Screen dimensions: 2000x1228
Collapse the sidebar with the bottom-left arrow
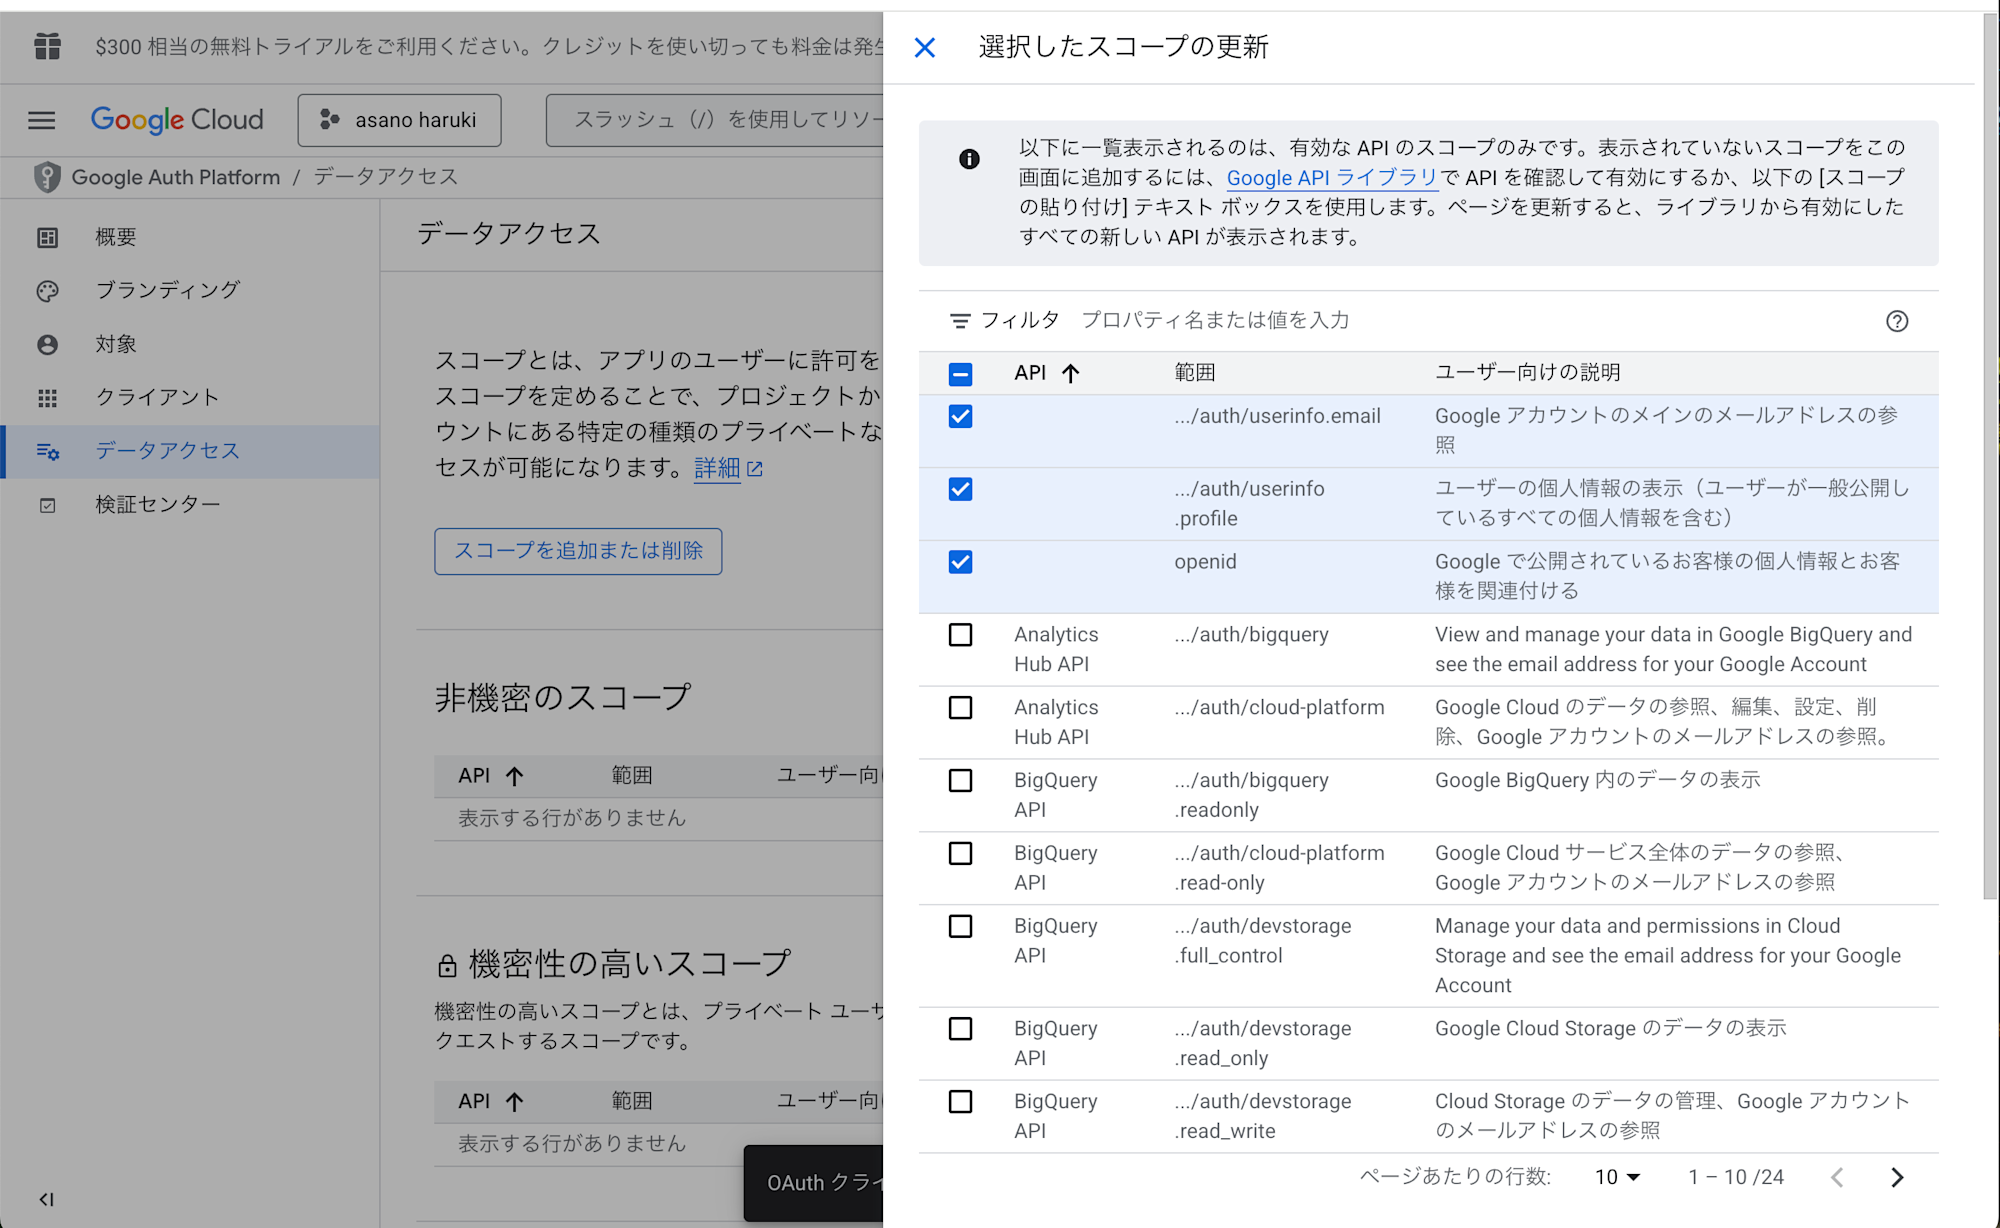(x=46, y=1199)
